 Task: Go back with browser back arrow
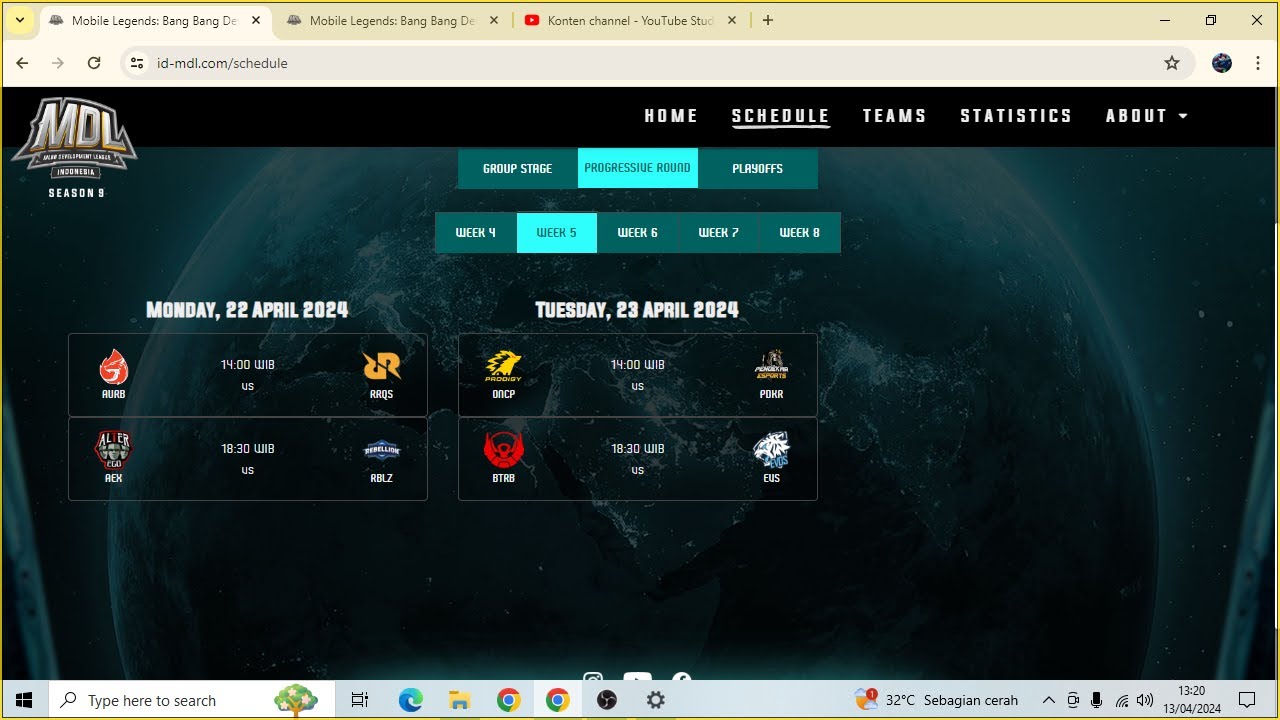pyautogui.click(x=22, y=63)
